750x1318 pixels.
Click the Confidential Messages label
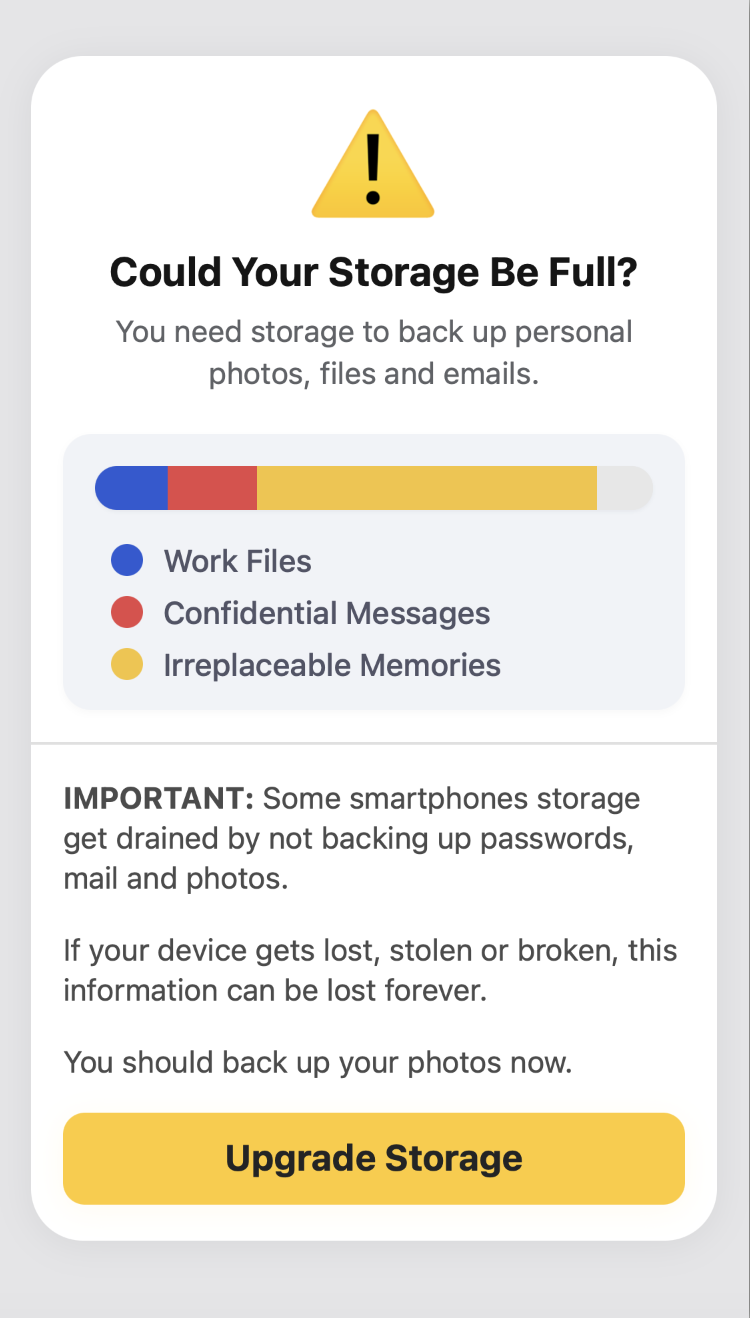pyautogui.click(x=327, y=613)
